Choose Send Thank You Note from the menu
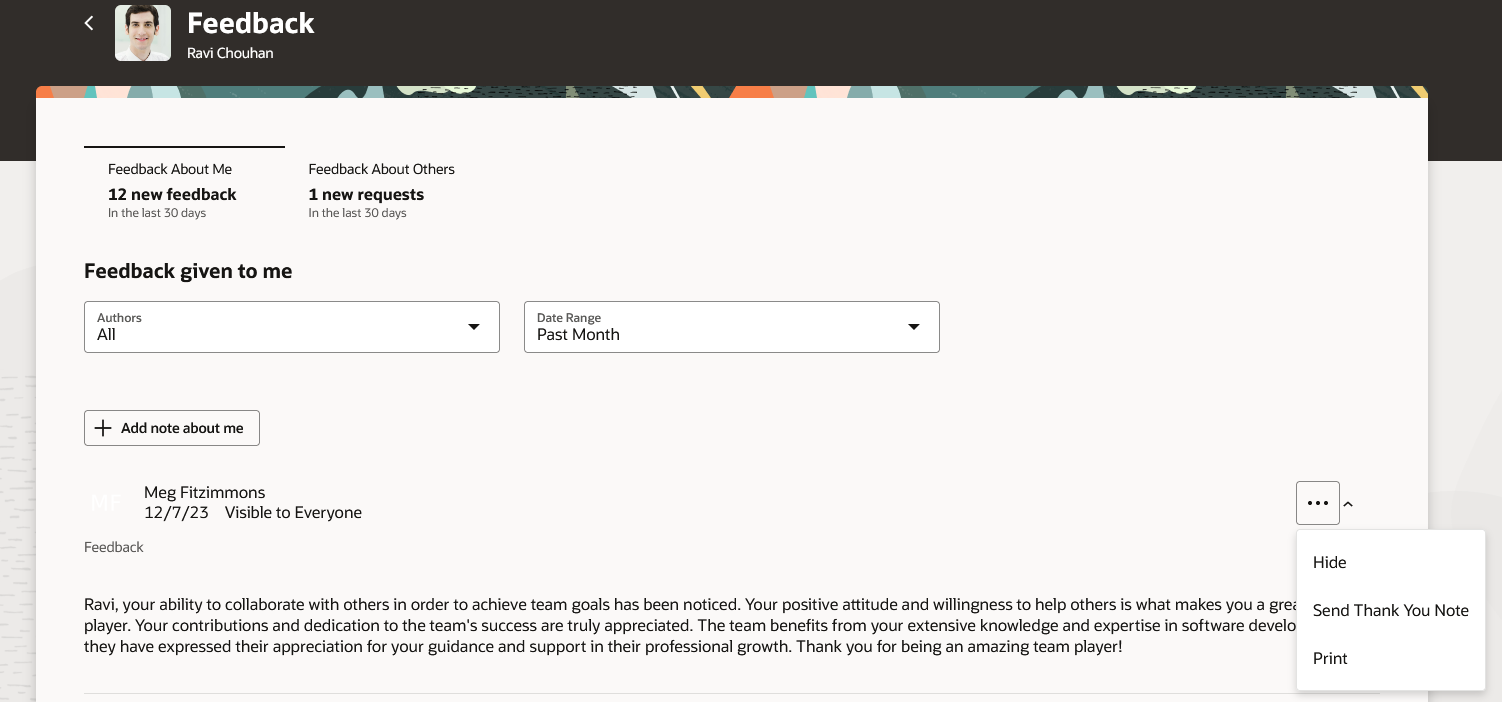This screenshot has height=702, width=1502. coord(1390,610)
